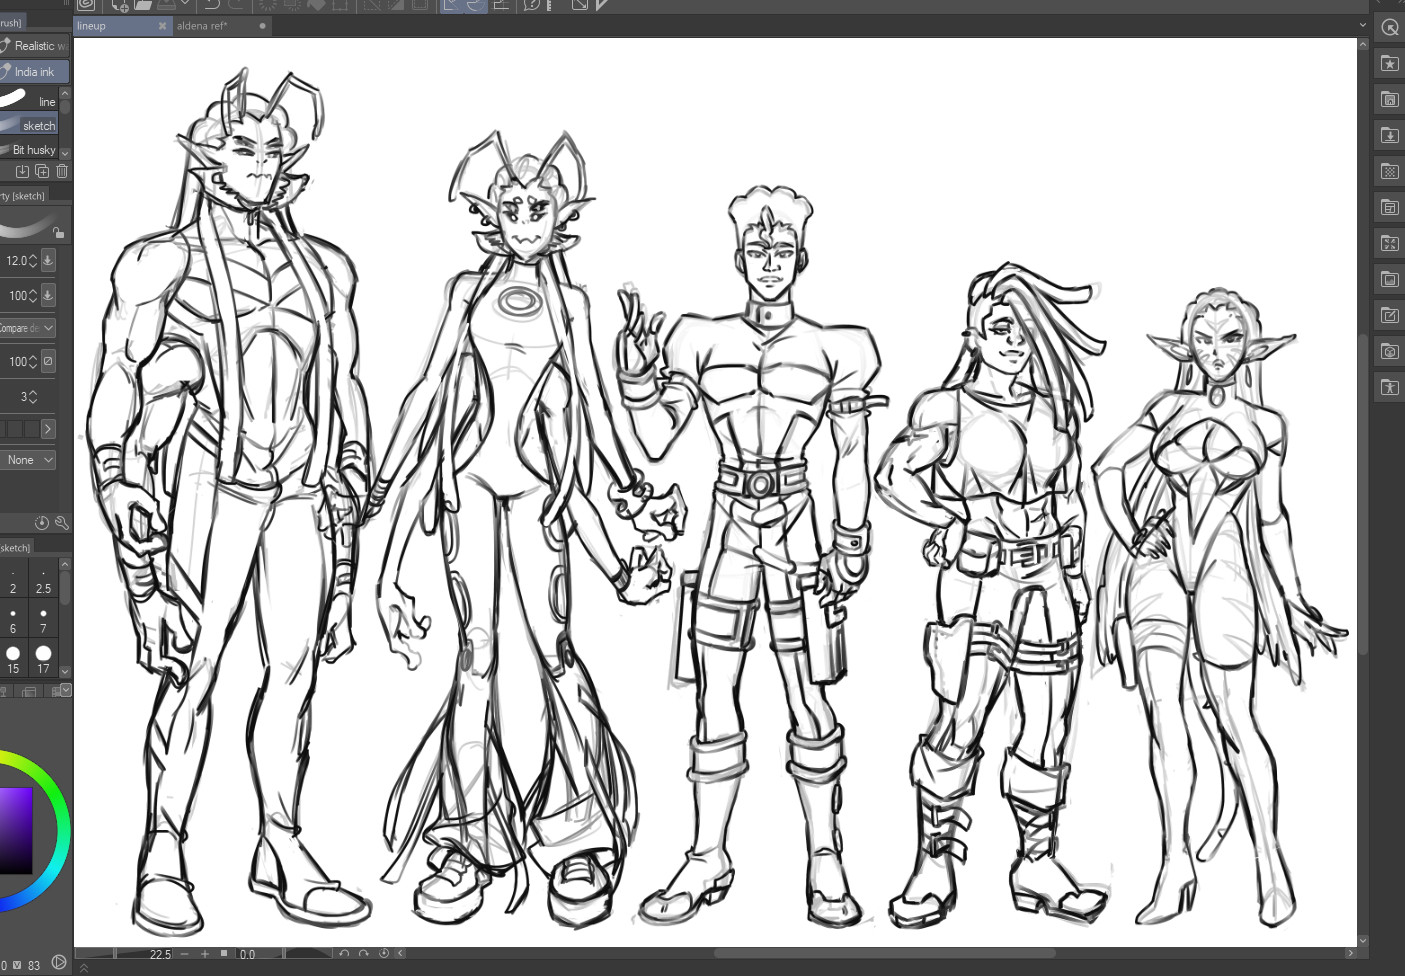Toggle the brush preview lock icon
Image resolution: width=1405 pixels, height=976 pixels.
[58, 233]
